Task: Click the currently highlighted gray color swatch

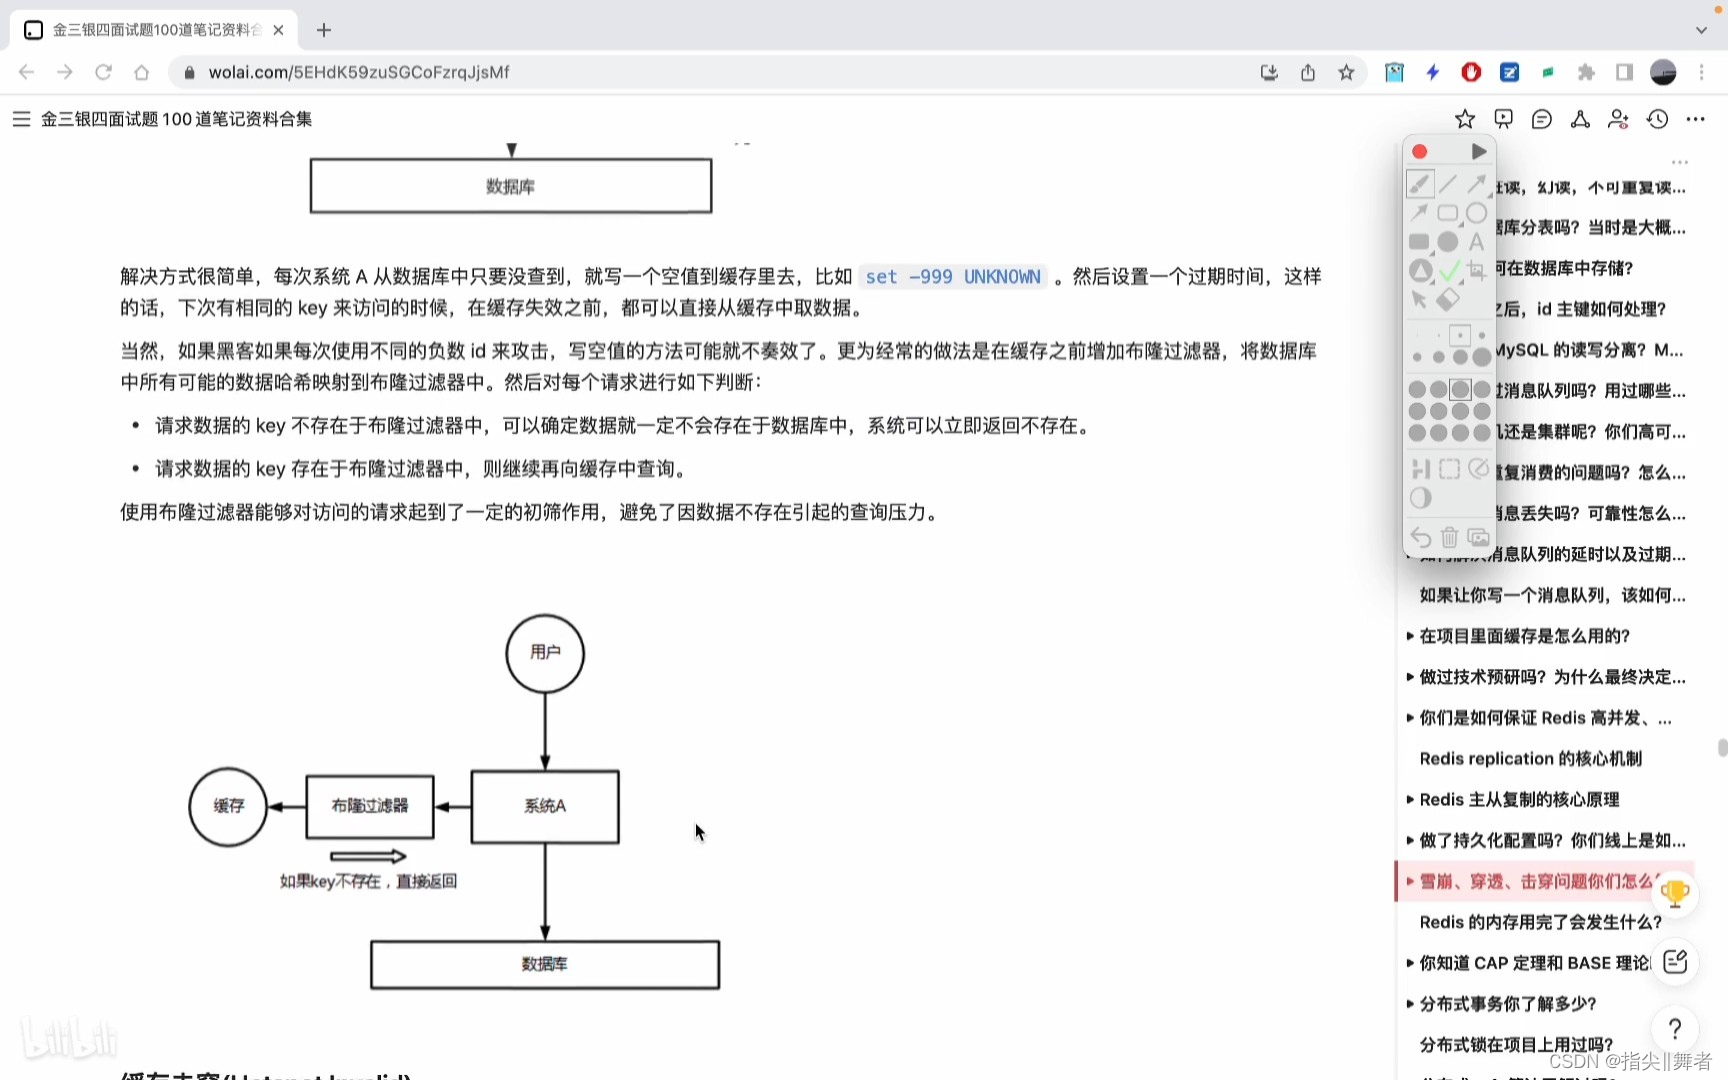Action: click(1460, 389)
